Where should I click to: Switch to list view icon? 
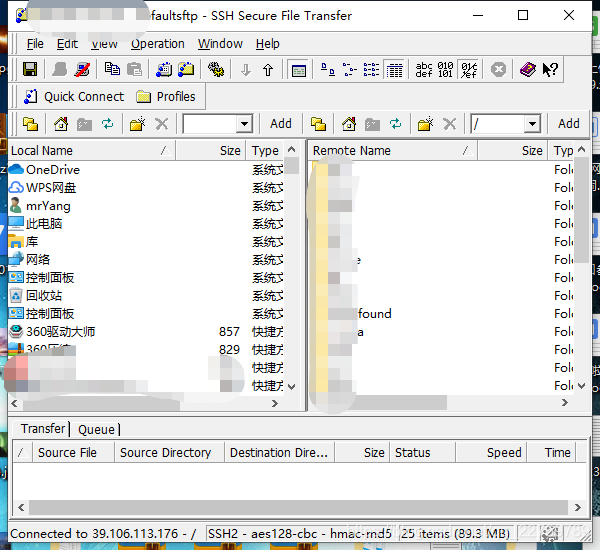click(x=372, y=70)
